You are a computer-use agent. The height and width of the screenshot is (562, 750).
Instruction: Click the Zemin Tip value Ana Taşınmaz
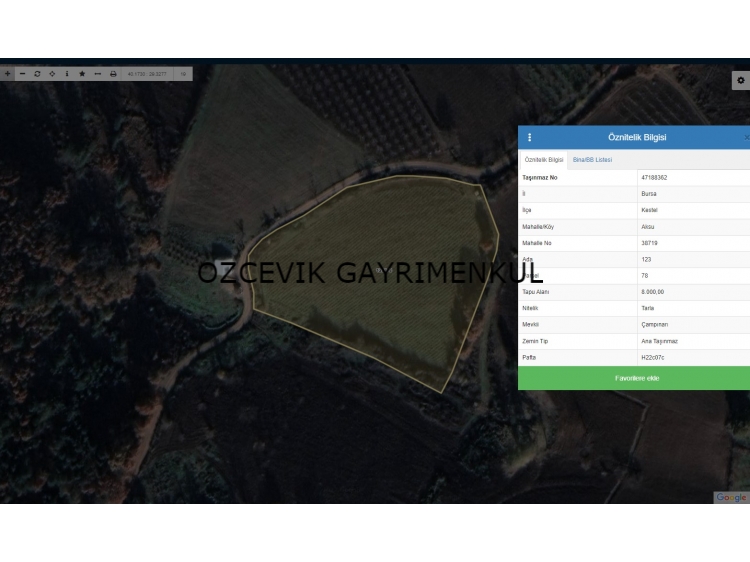click(659, 341)
